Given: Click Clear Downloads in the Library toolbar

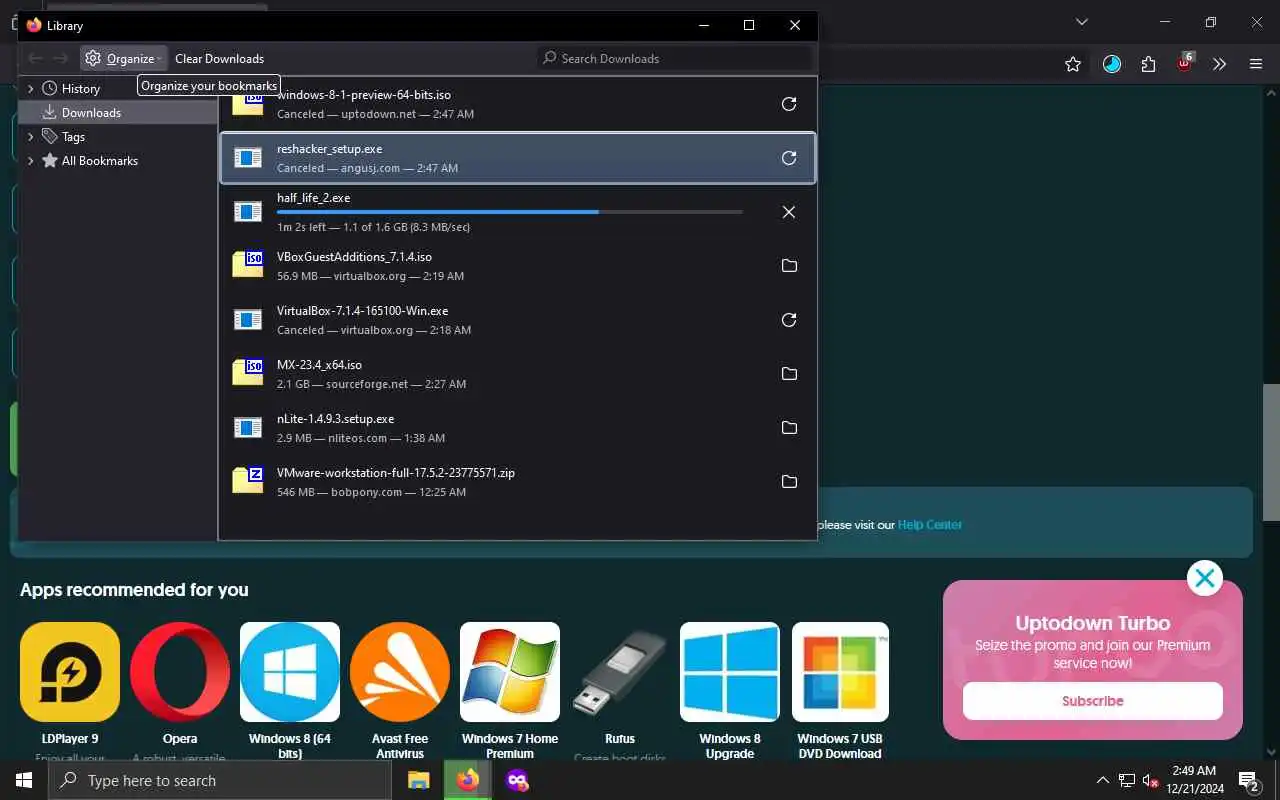Looking at the screenshot, I should coord(219,58).
